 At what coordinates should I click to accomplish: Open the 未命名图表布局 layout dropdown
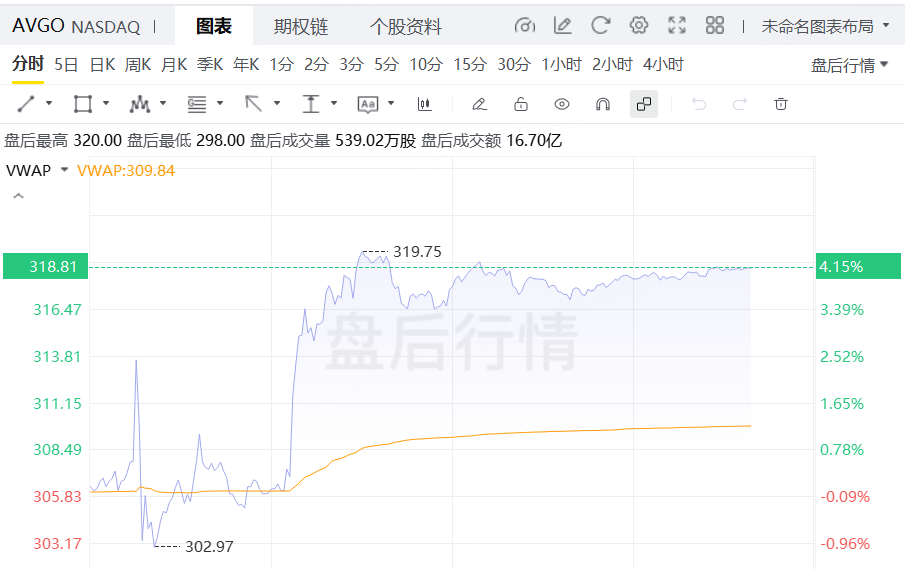click(825, 26)
